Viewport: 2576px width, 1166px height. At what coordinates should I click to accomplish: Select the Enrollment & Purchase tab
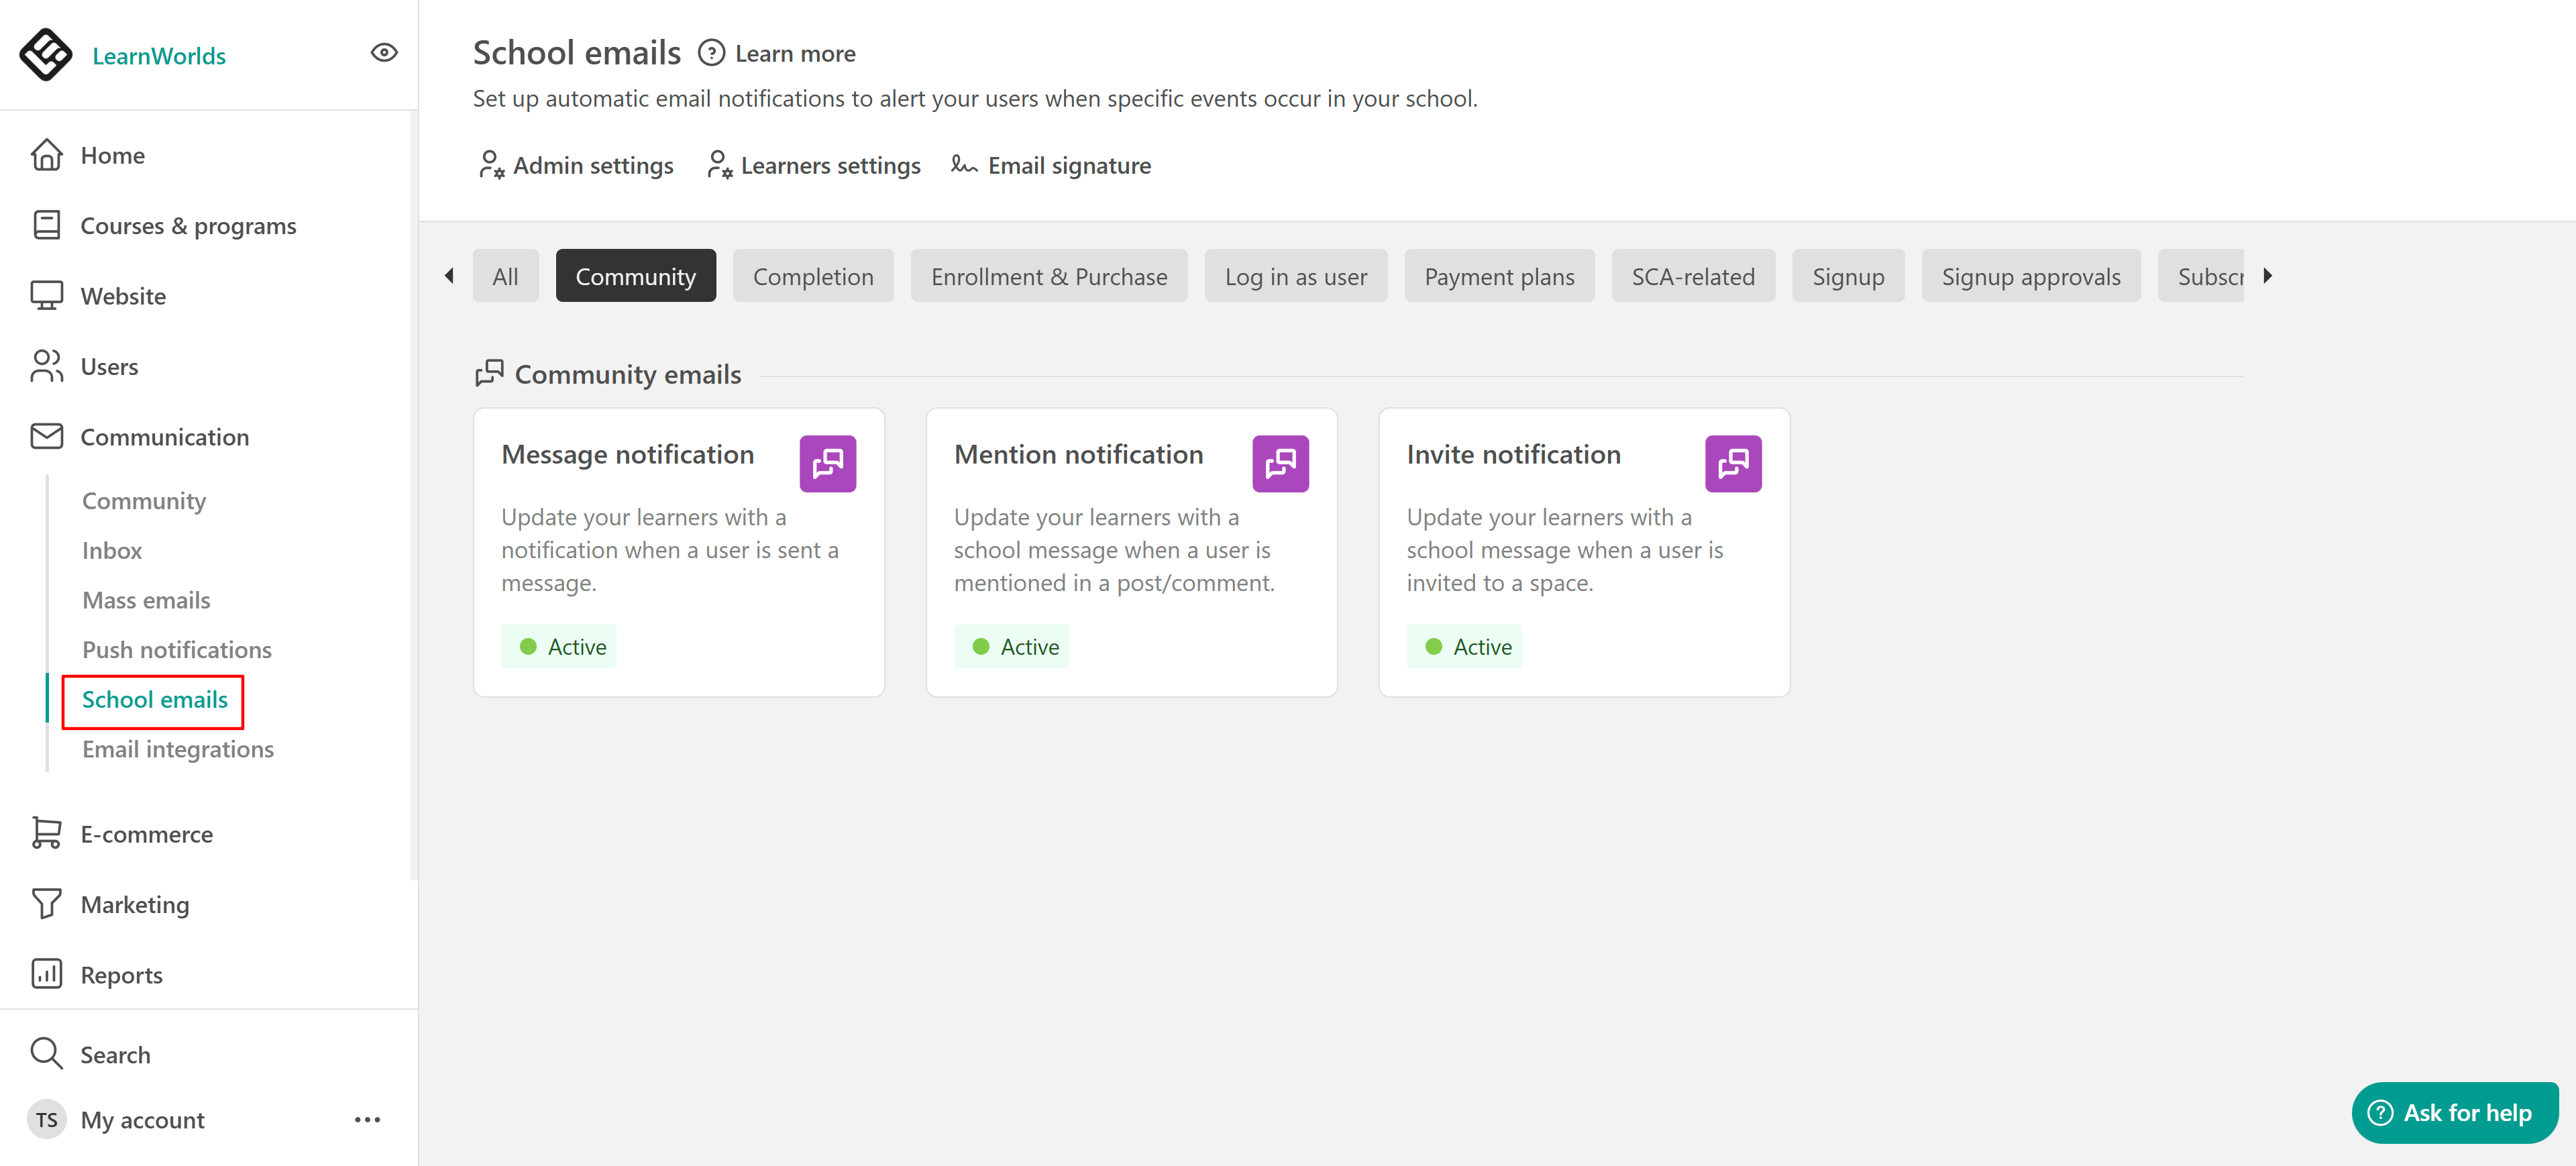pos(1048,276)
